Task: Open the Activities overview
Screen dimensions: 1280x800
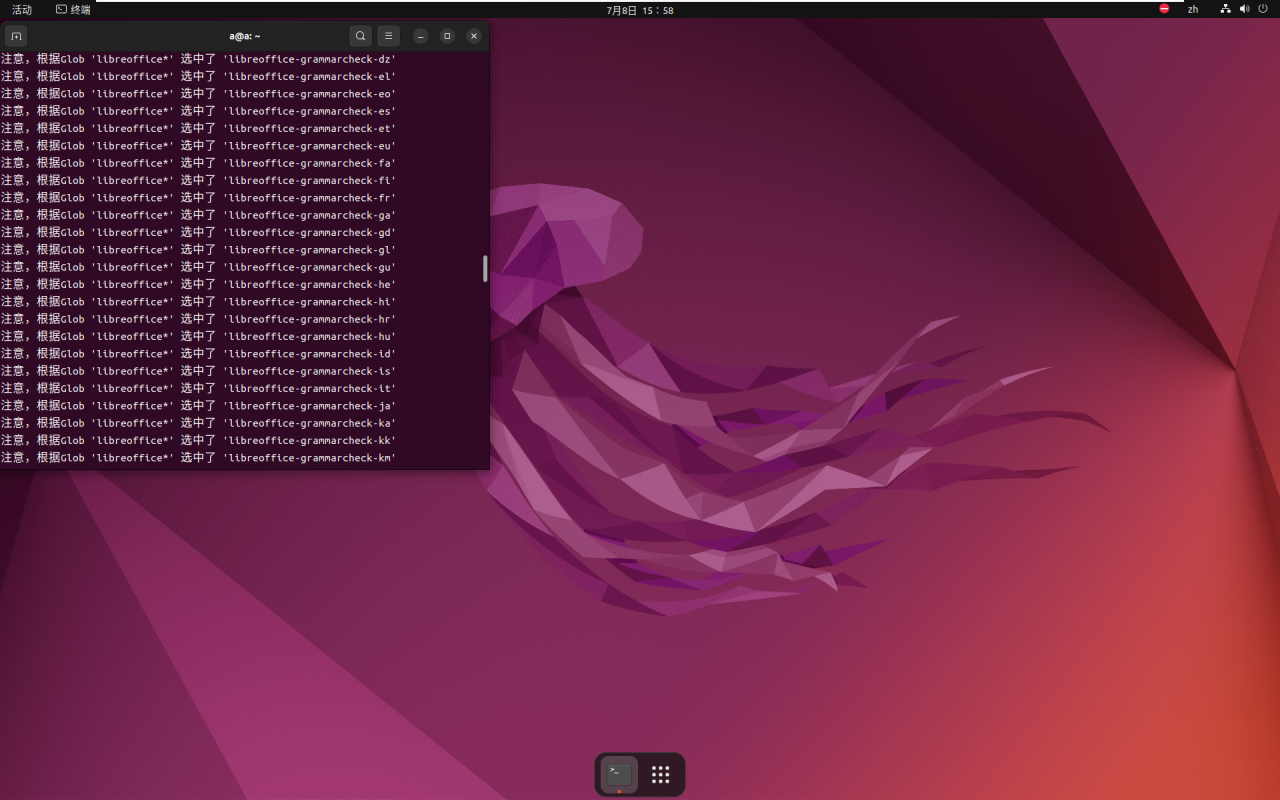Action: point(21,9)
